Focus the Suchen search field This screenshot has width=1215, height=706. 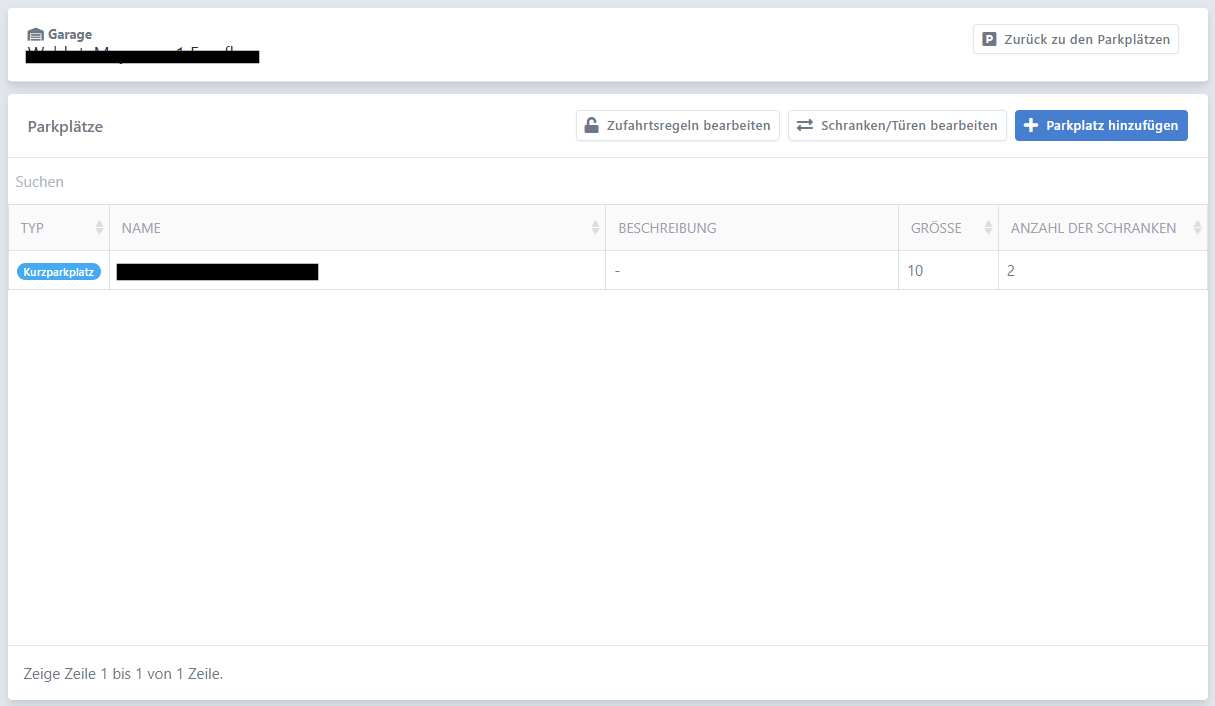coord(600,182)
